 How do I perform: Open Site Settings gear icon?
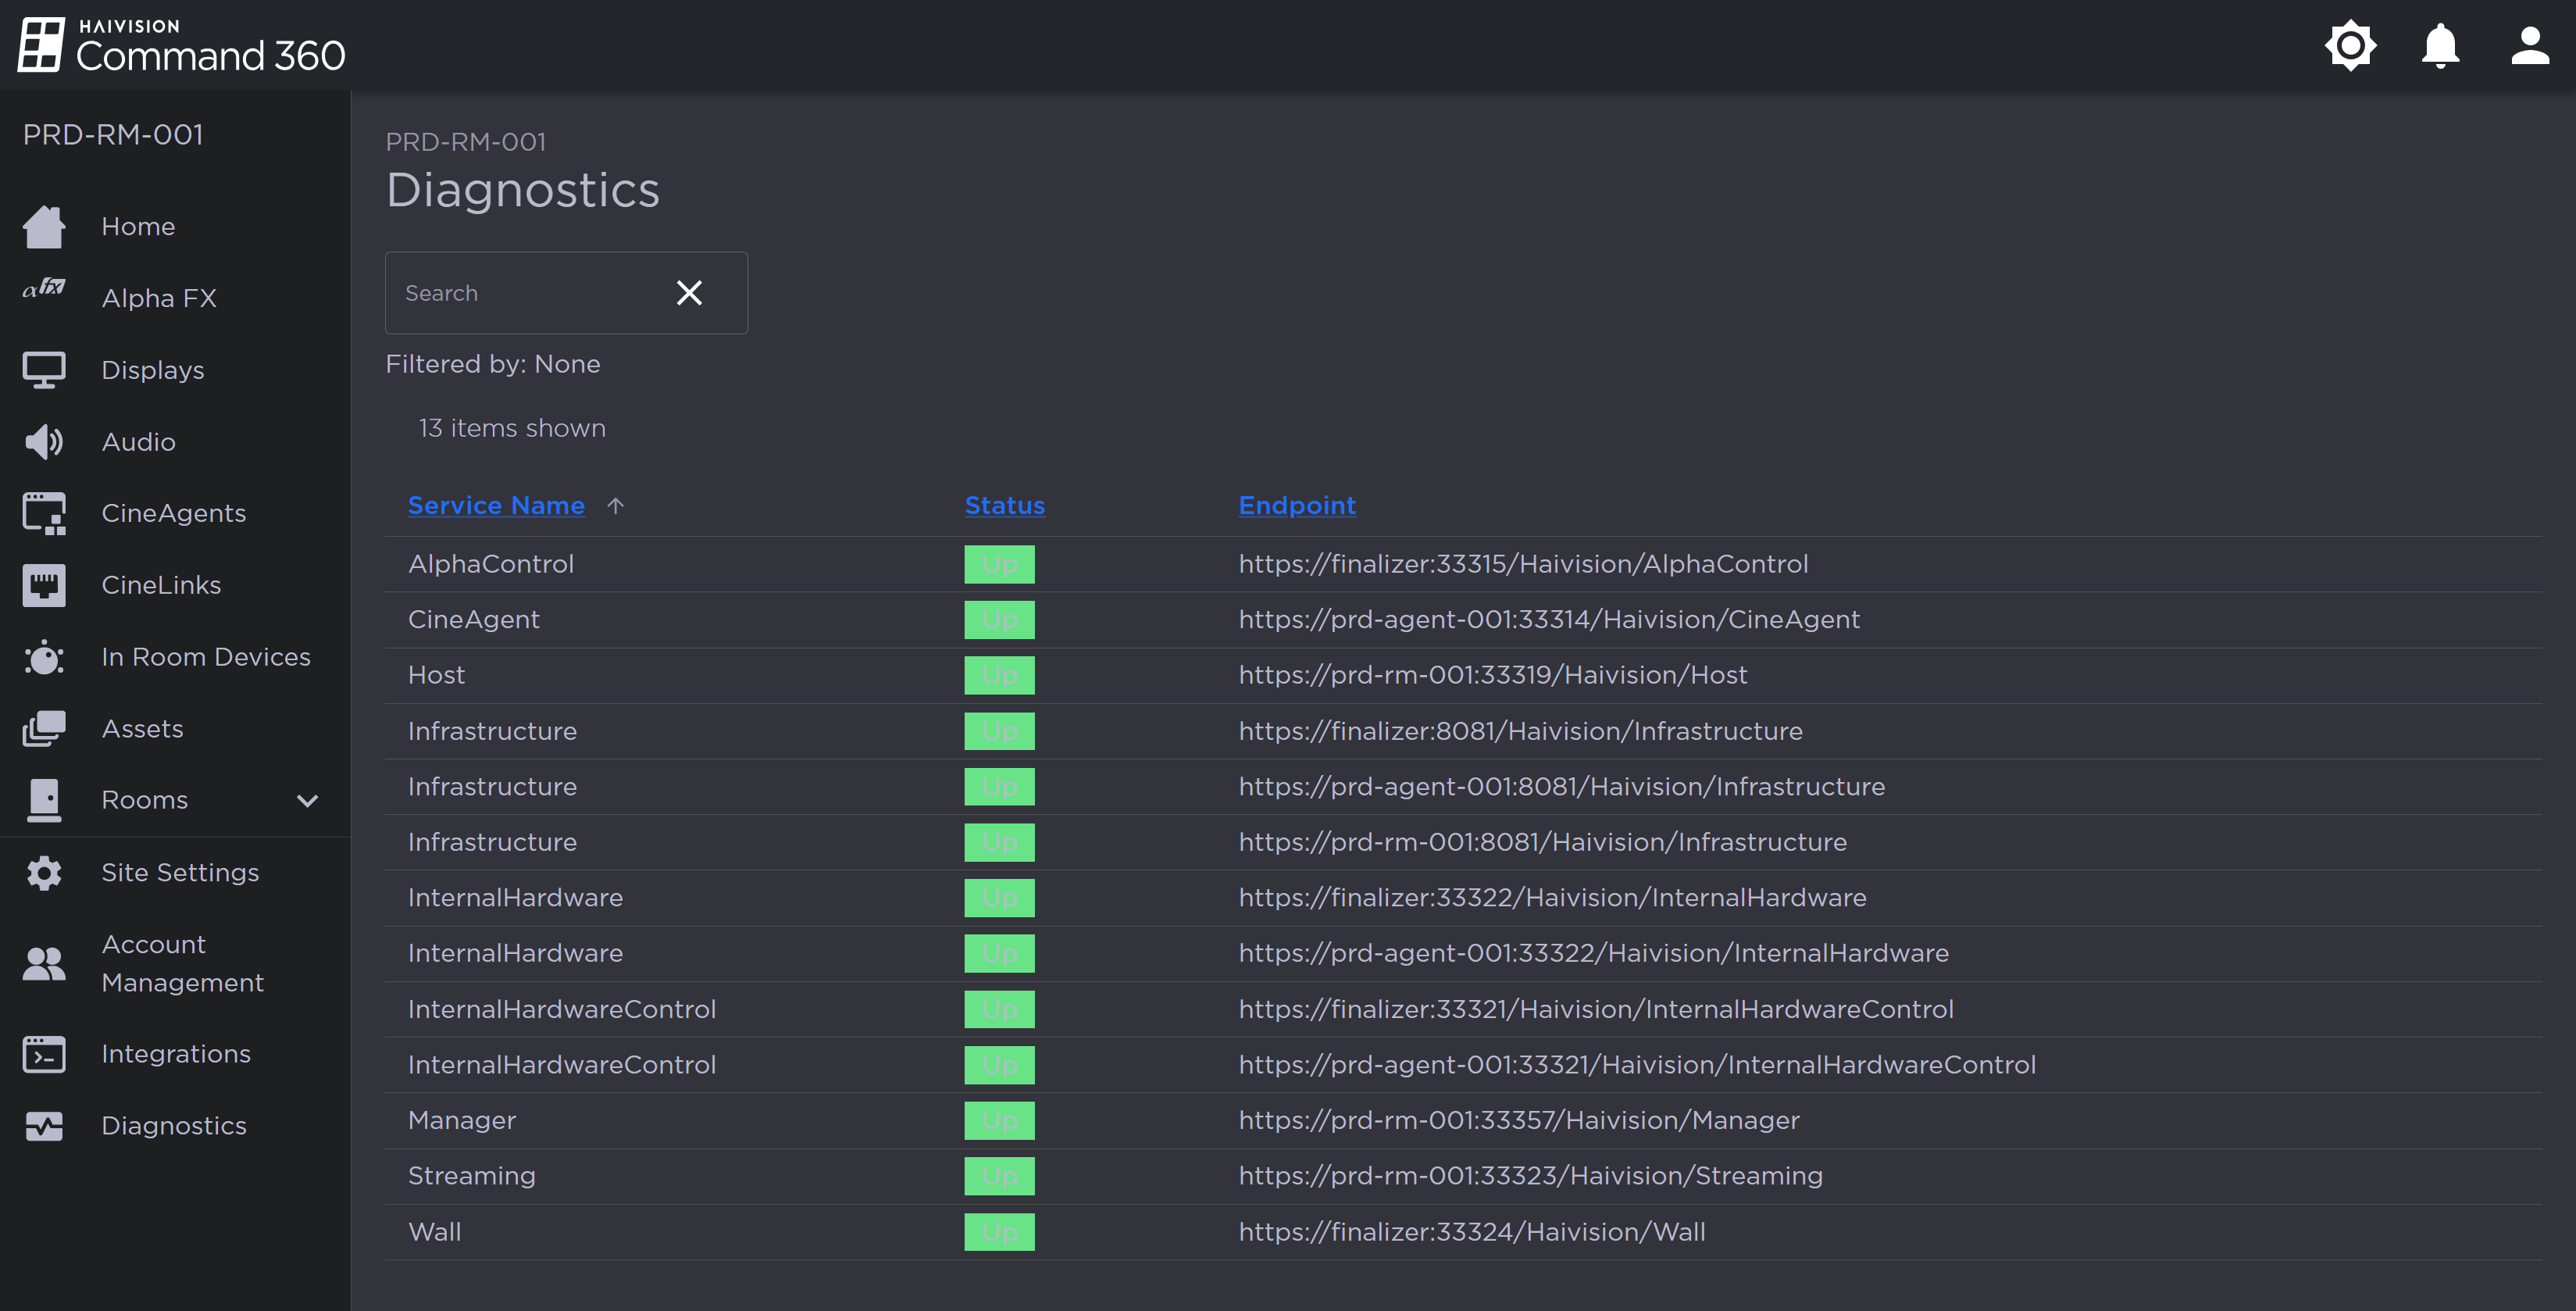44,872
